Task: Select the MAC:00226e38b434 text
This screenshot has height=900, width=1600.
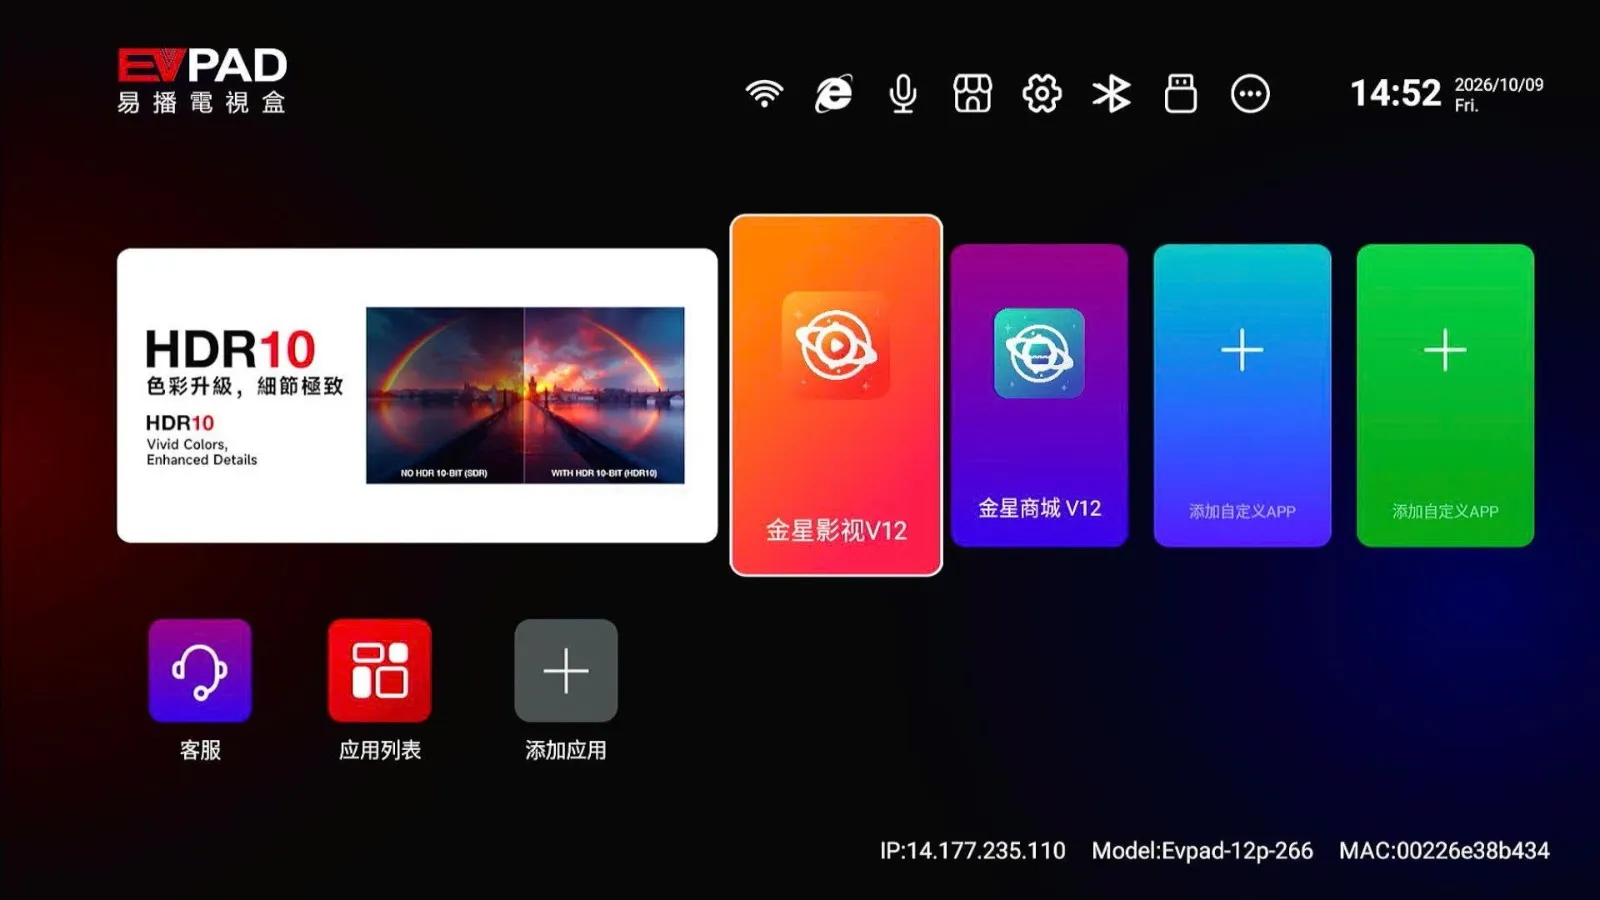Action: click(1444, 851)
